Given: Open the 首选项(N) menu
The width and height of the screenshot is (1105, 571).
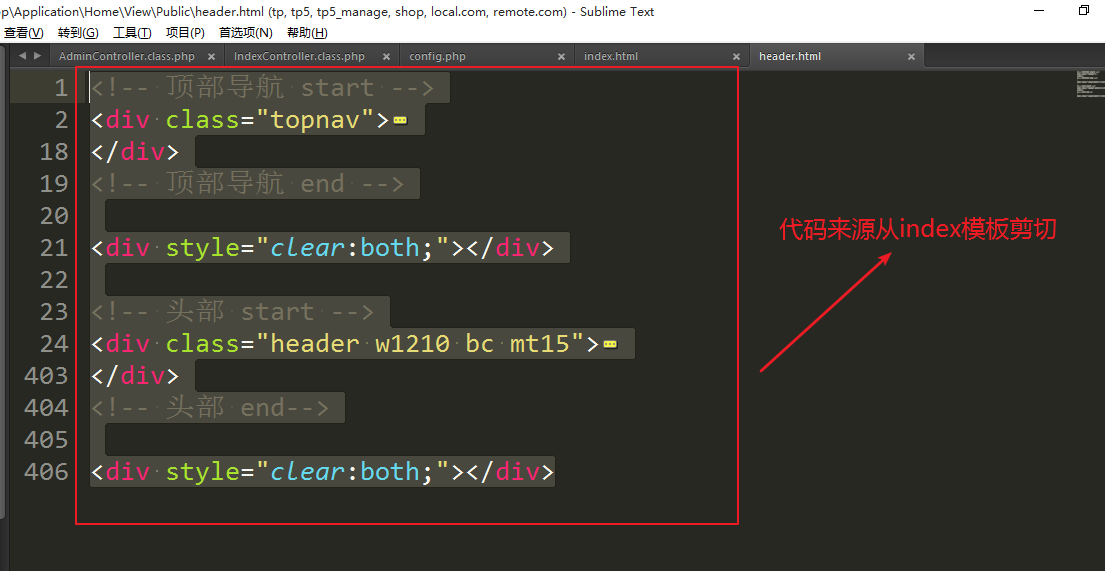Looking at the screenshot, I should pyautogui.click(x=246, y=33).
